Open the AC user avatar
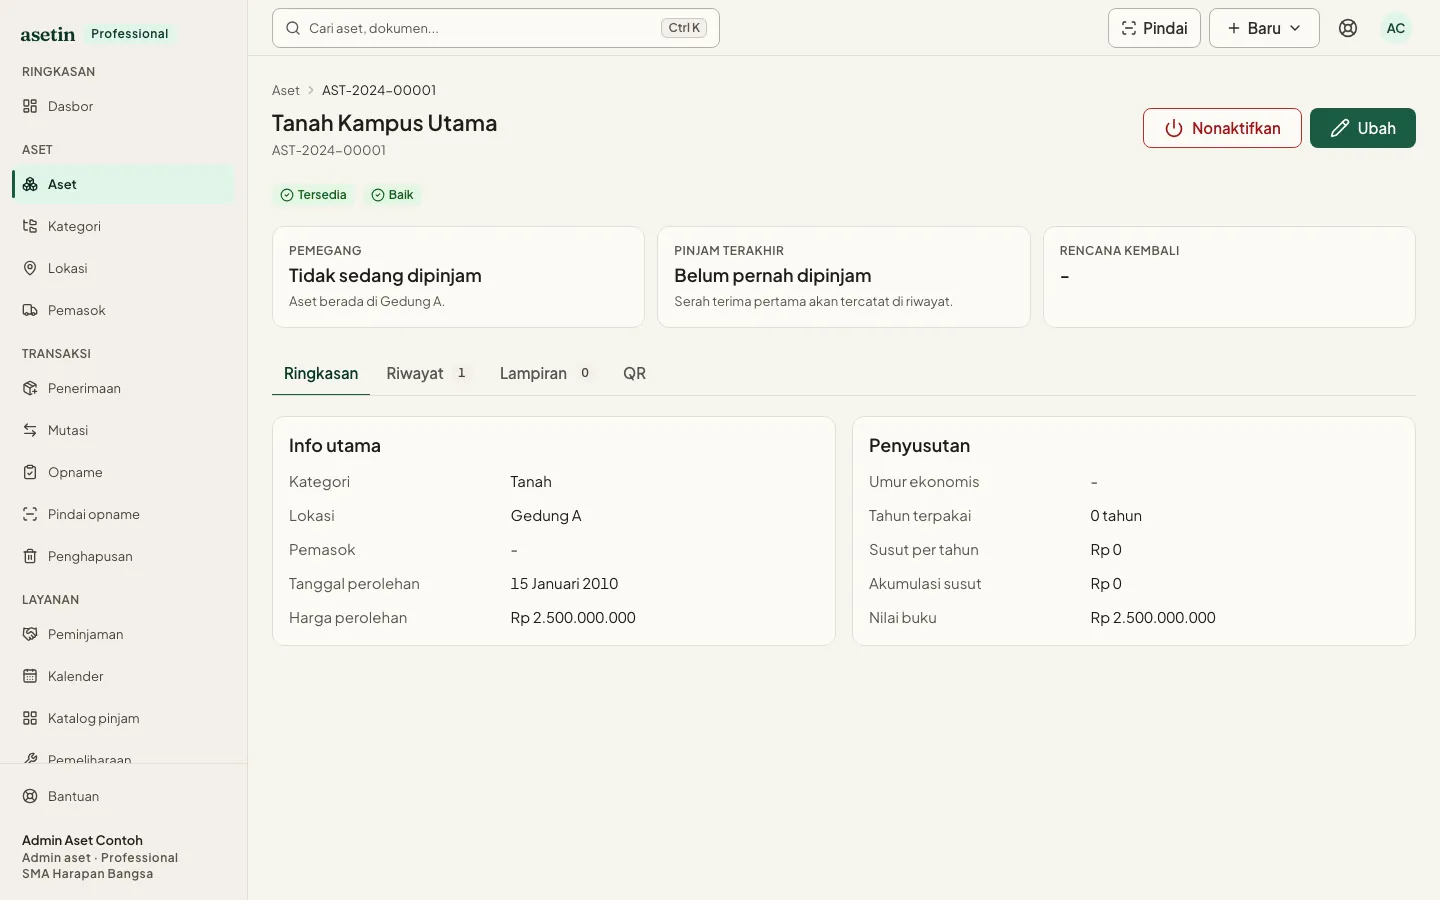The image size is (1440, 900). 1396,28
